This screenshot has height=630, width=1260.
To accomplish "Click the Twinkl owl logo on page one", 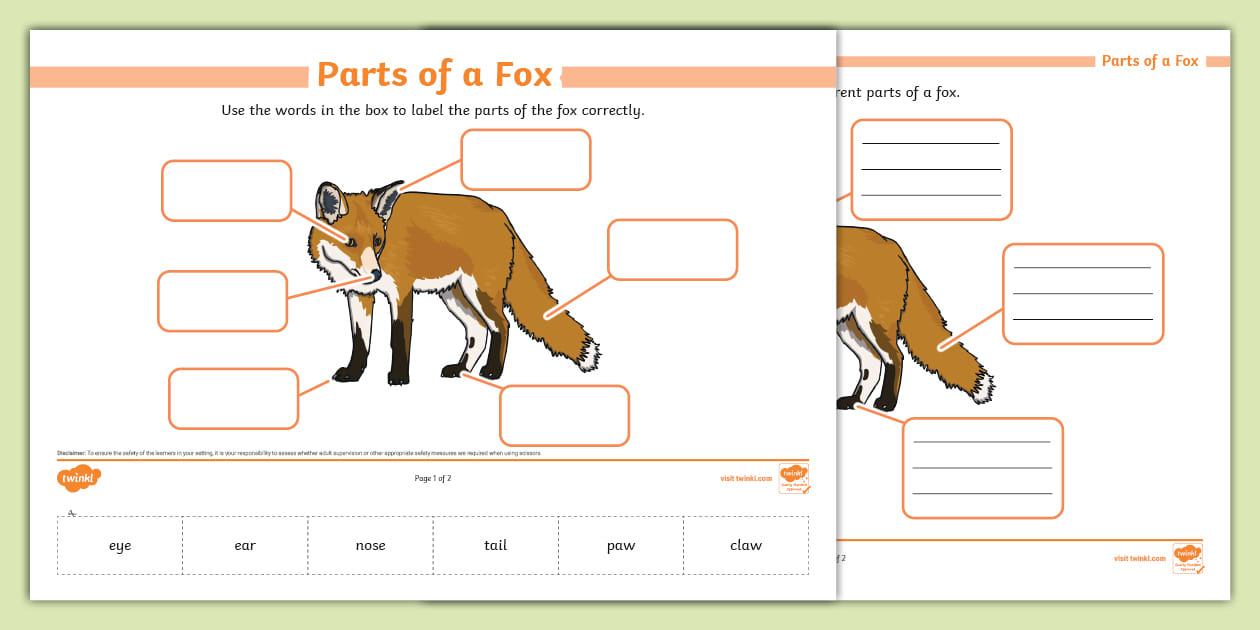I will [x=78, y=478].
